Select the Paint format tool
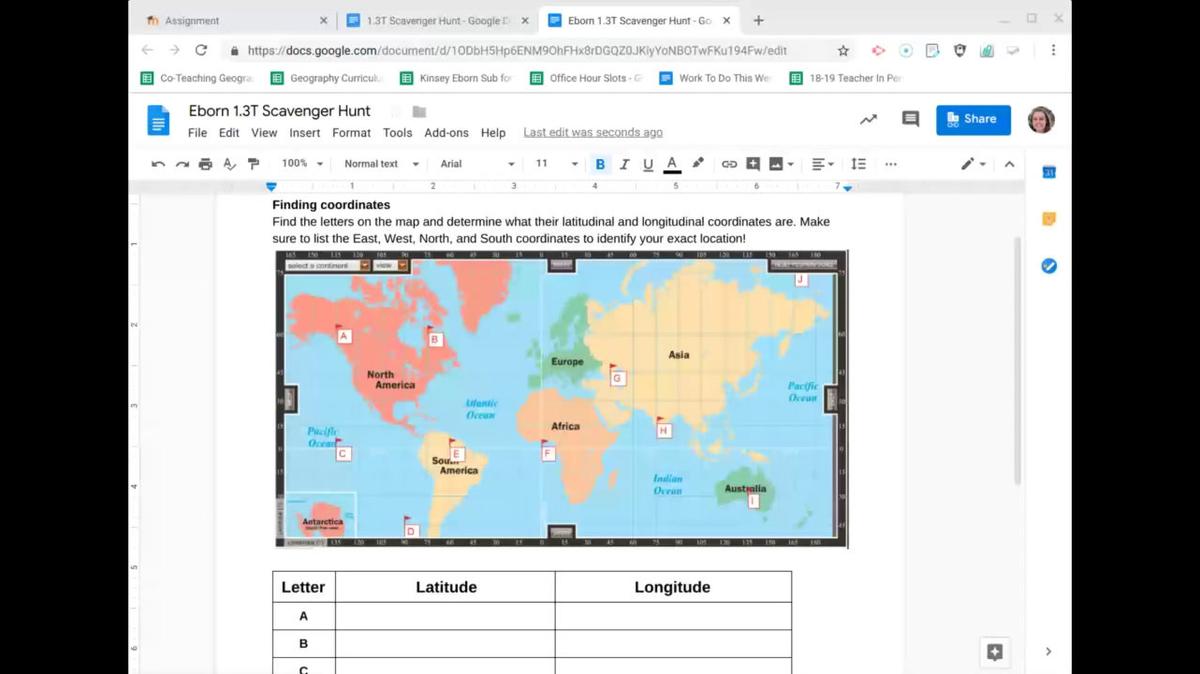1200x674 pixels. (254, 164)
